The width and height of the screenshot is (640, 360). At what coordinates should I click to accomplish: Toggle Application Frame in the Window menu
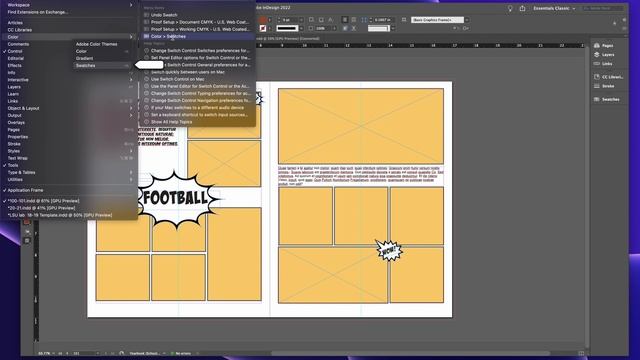(x=25, y=190)
